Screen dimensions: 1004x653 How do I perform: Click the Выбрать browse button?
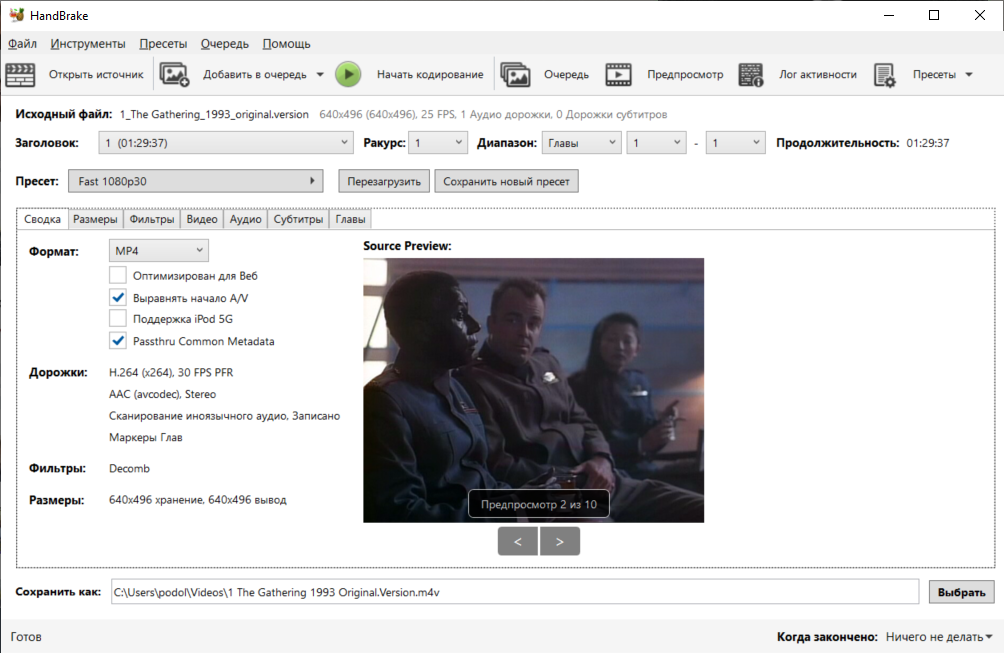(962, 592)
